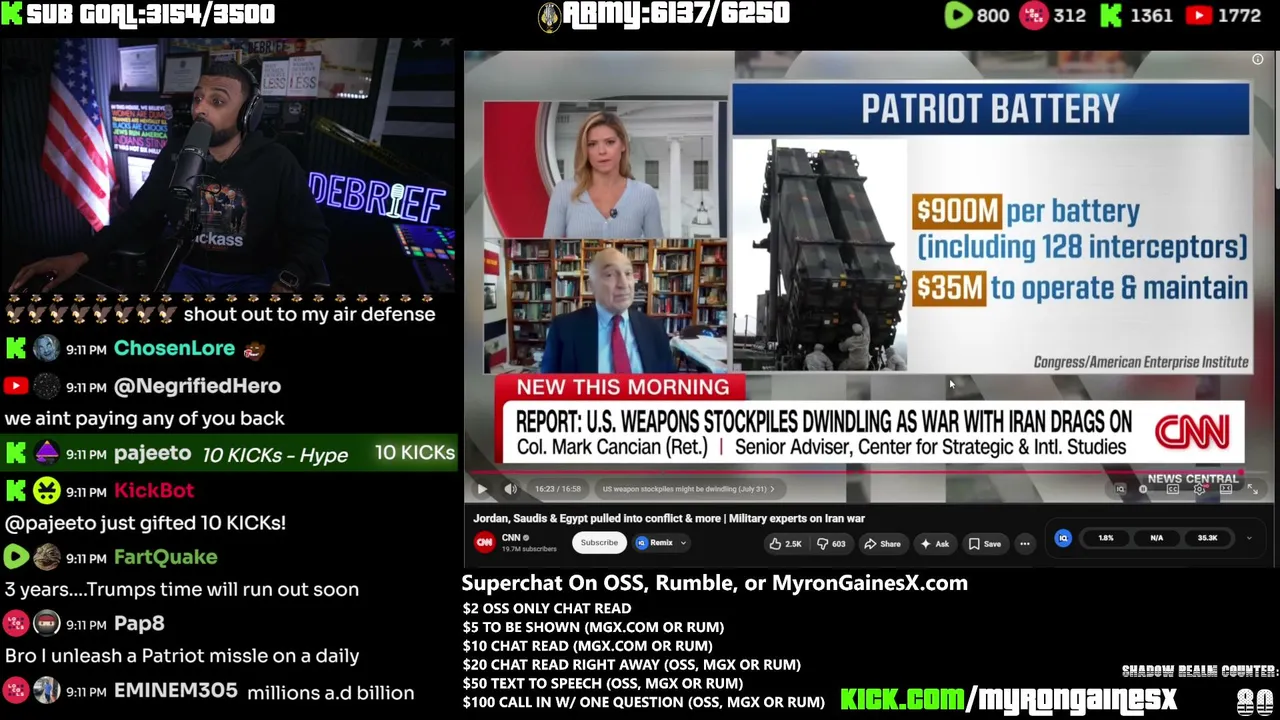Click the video title 'Jordan, Saudis & Egypt pulled into conflict'
Screen dimensions: 1280x720
point(669,518)
